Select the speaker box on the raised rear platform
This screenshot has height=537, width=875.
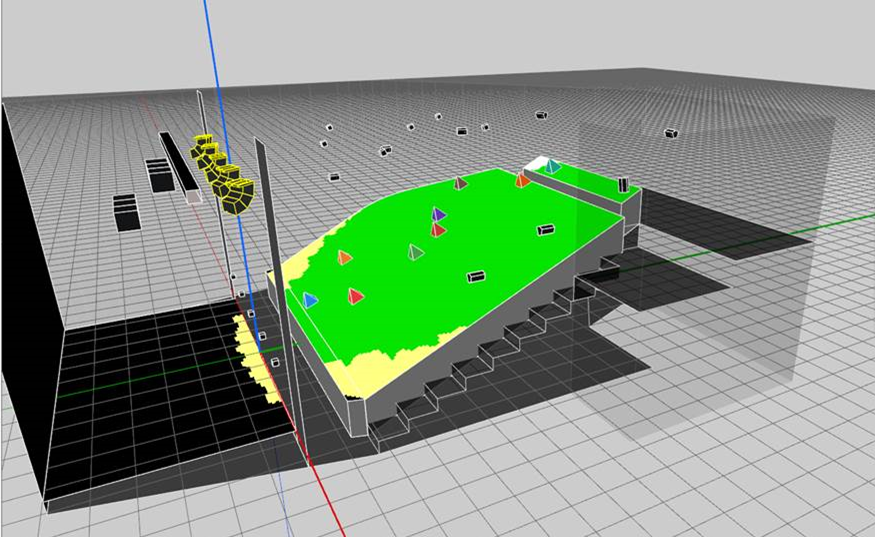coord(623,184)
